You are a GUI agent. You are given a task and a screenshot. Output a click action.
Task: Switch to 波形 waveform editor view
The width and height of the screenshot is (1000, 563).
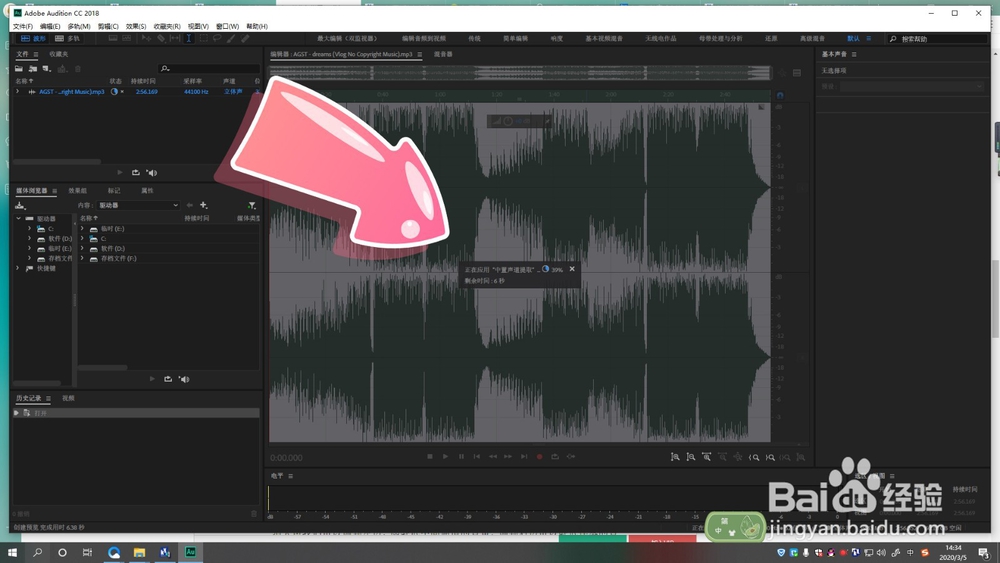[x=33, y=38]
